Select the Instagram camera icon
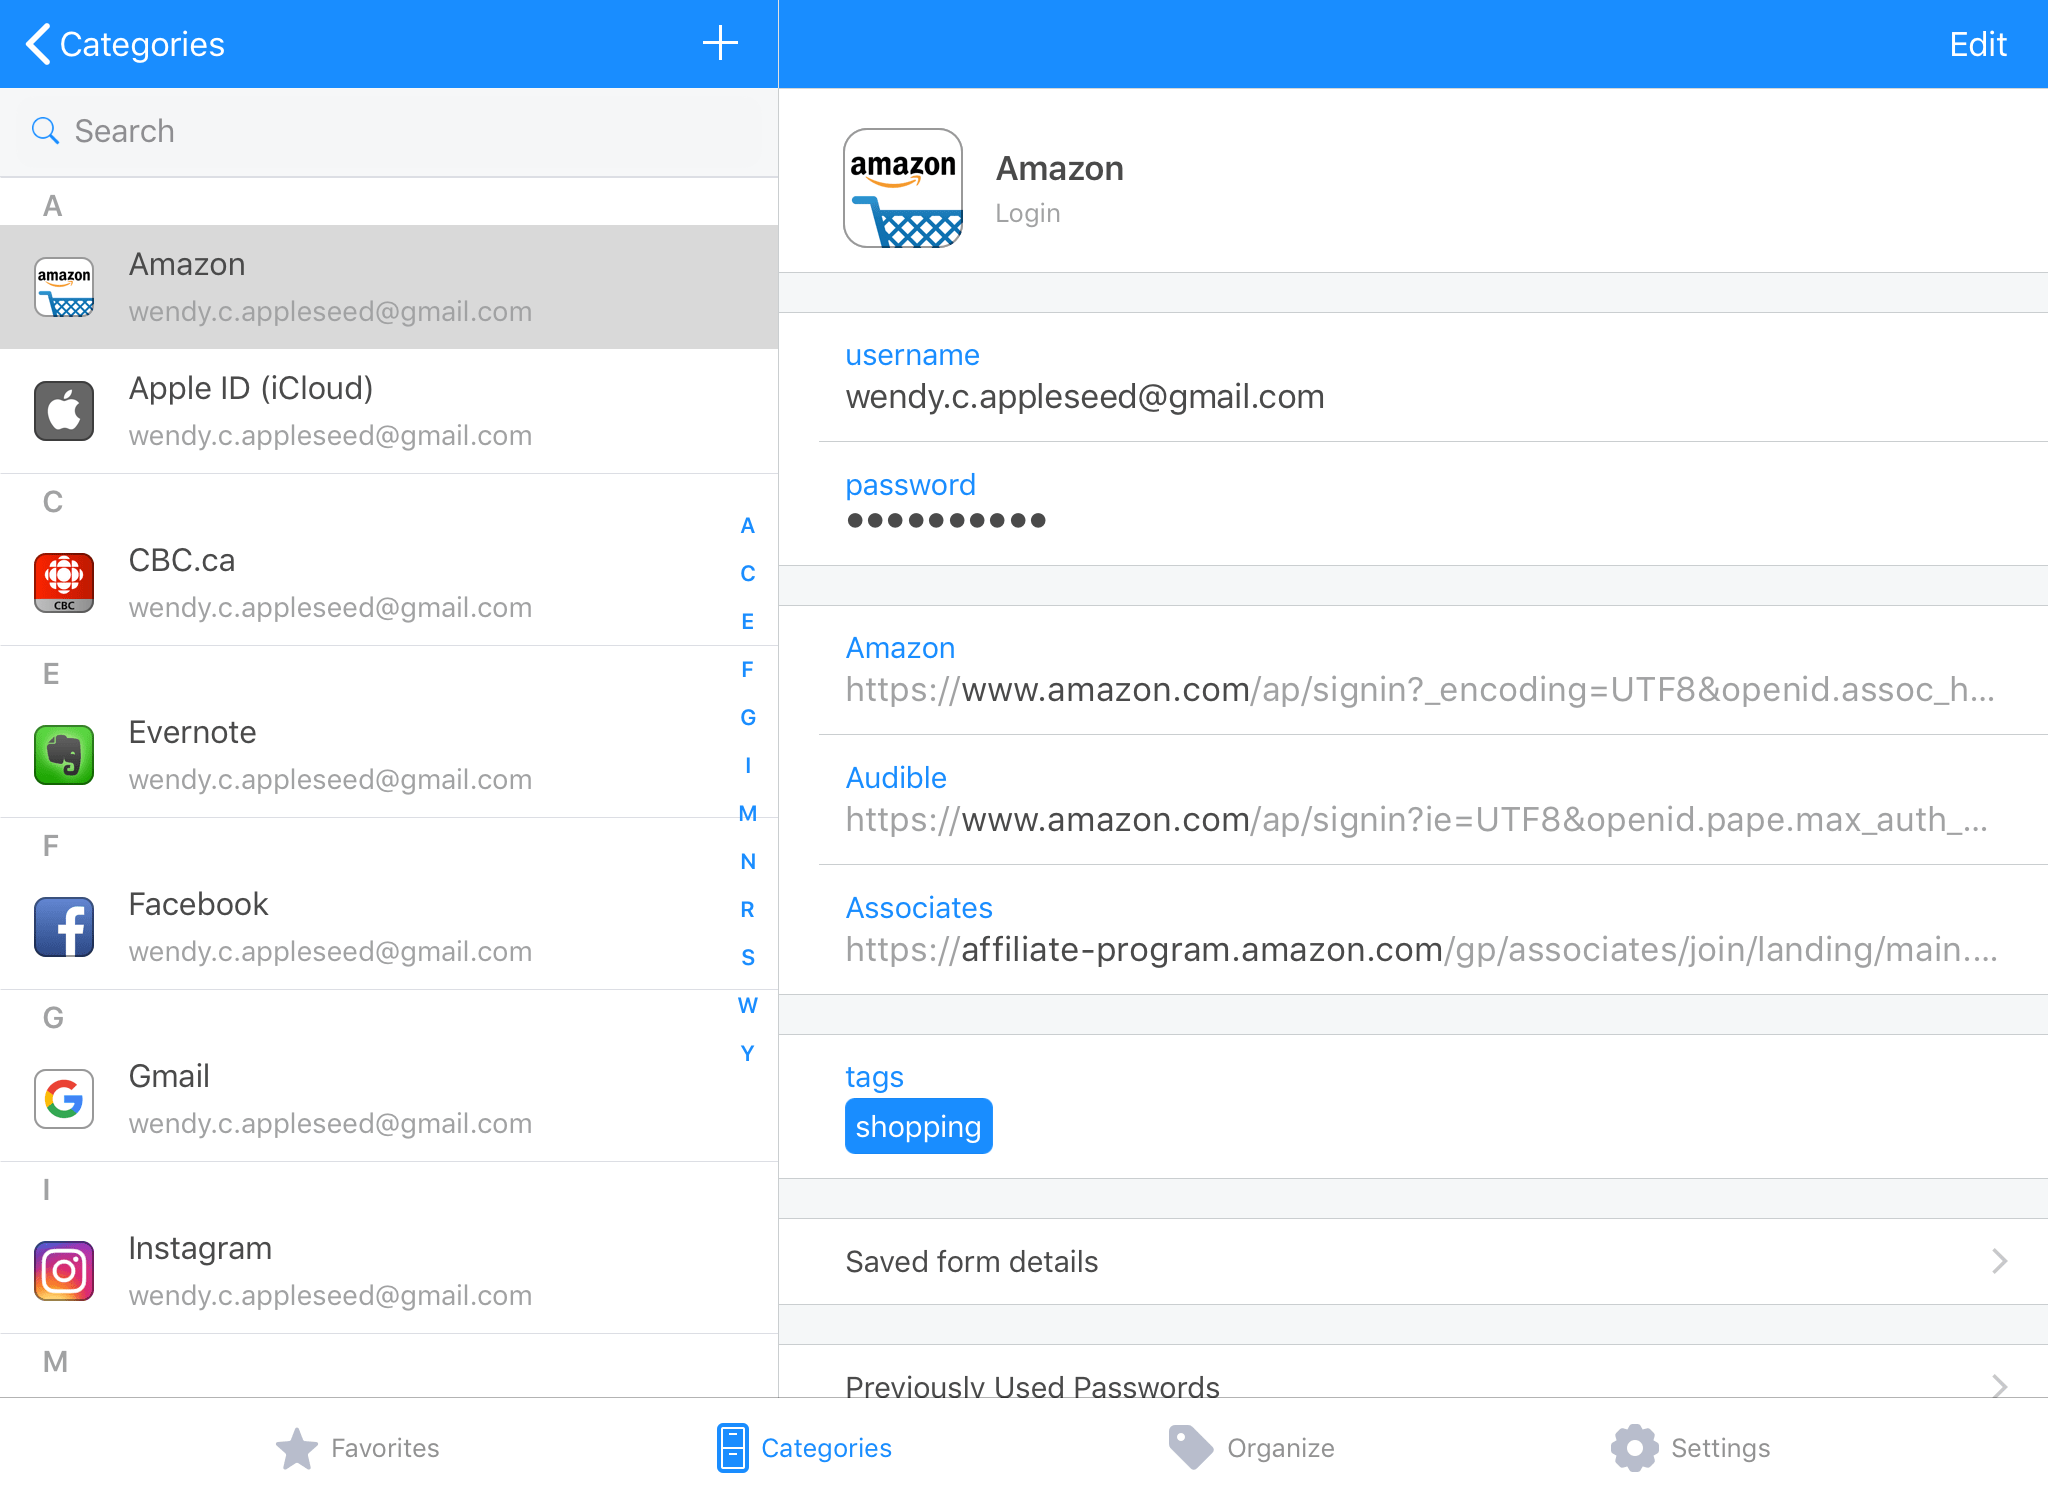 pos(64,1271)
